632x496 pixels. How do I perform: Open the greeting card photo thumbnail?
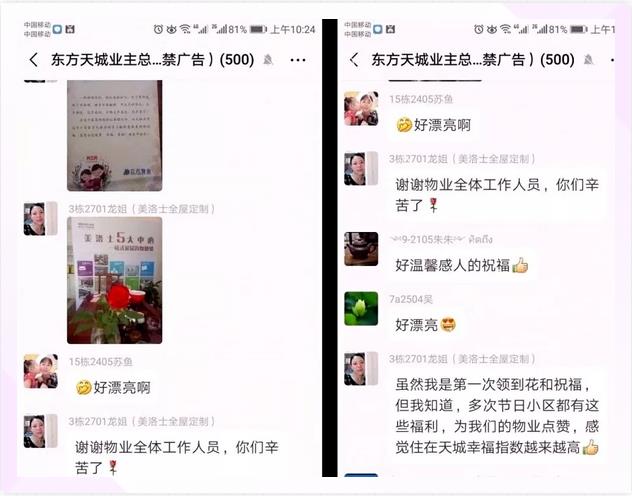[x=114, y=135]
